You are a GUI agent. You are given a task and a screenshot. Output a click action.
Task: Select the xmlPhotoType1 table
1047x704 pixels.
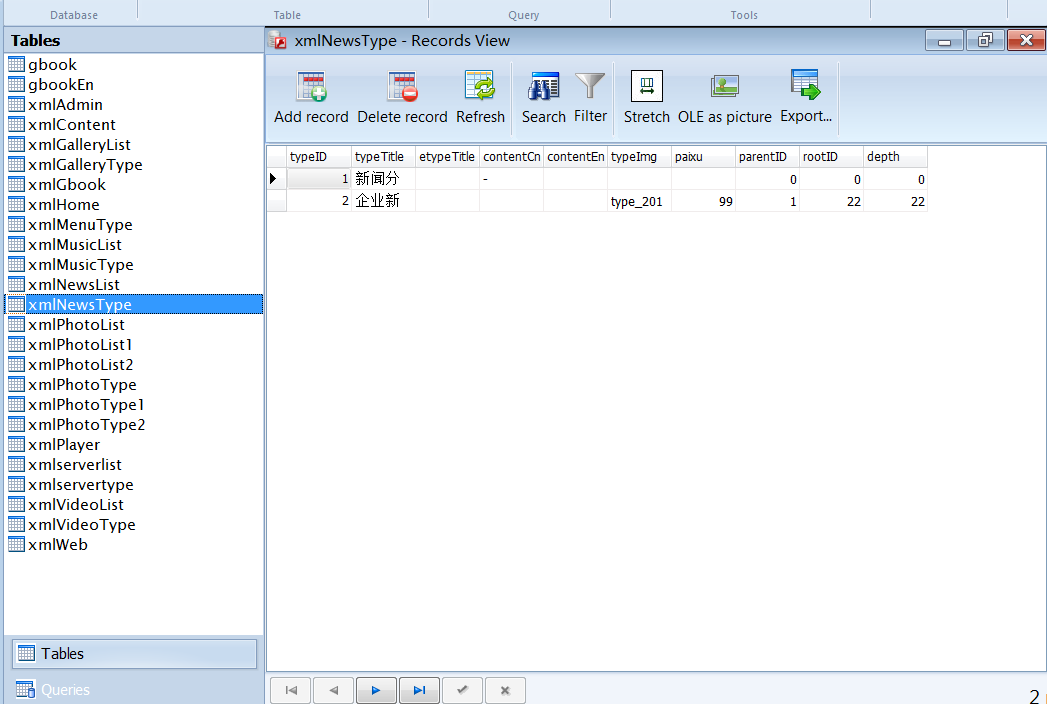coord(86,405)
